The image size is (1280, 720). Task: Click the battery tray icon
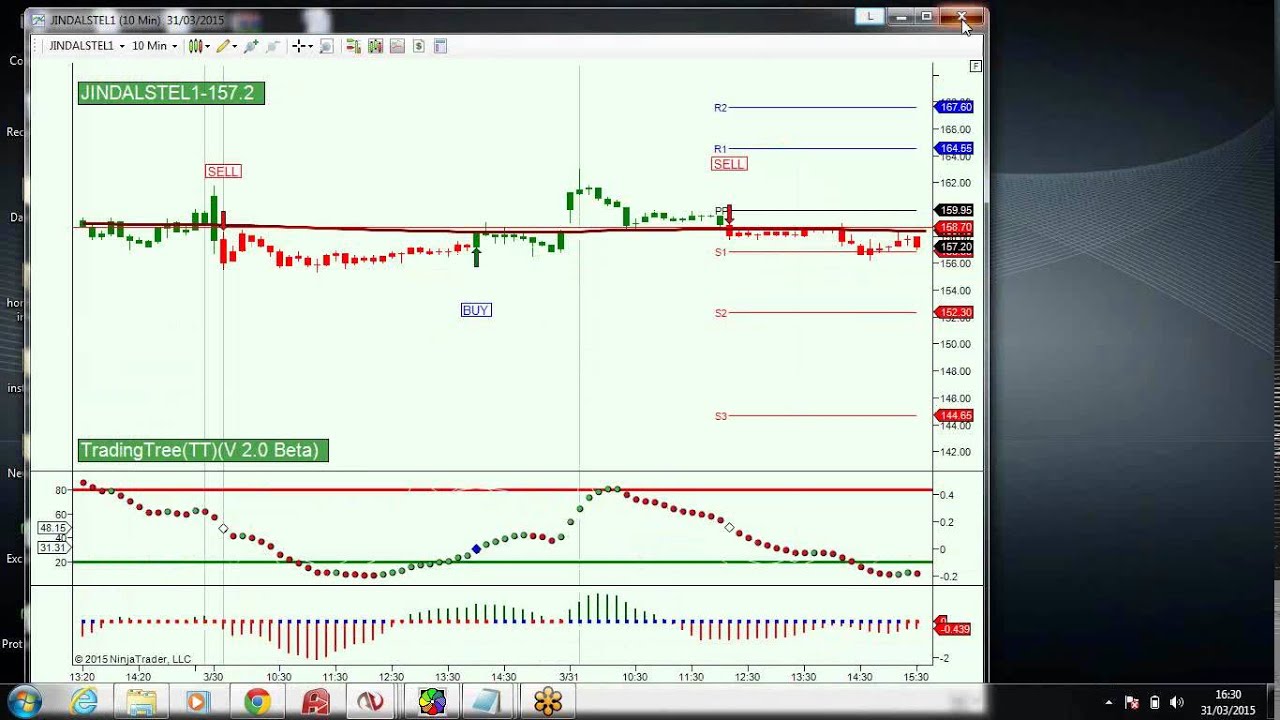[x=1155, y=702]
